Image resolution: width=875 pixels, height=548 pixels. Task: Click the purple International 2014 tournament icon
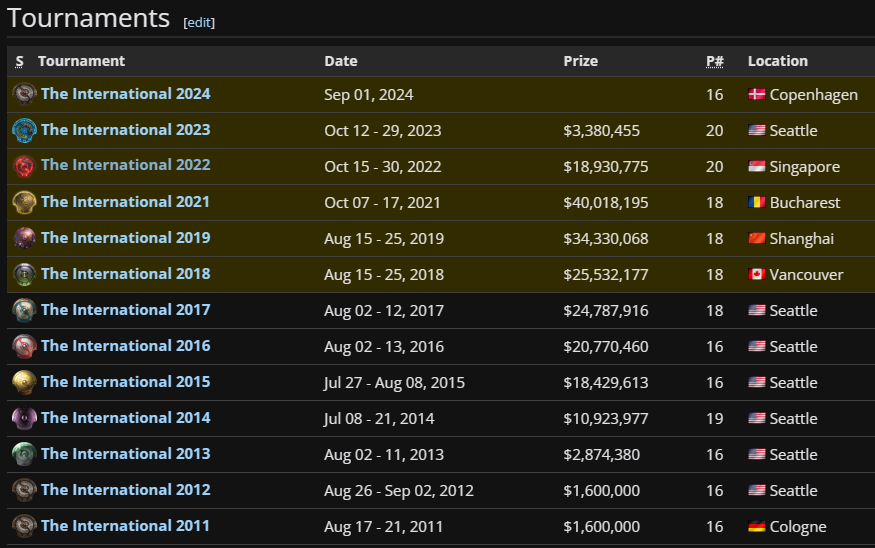[24, 418]
